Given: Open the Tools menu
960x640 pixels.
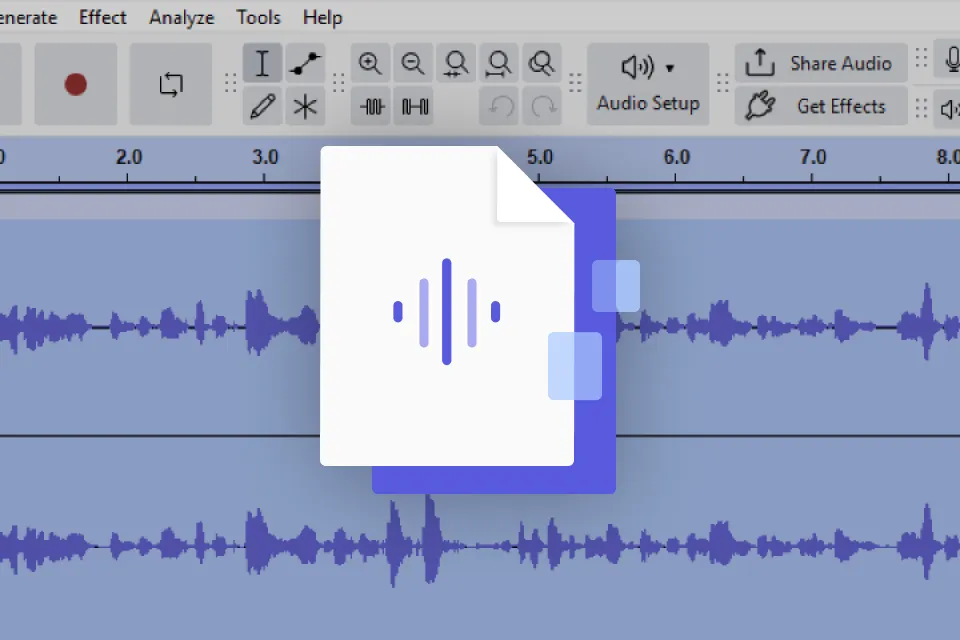Looking at the screenshot, I should coord(258,17).
